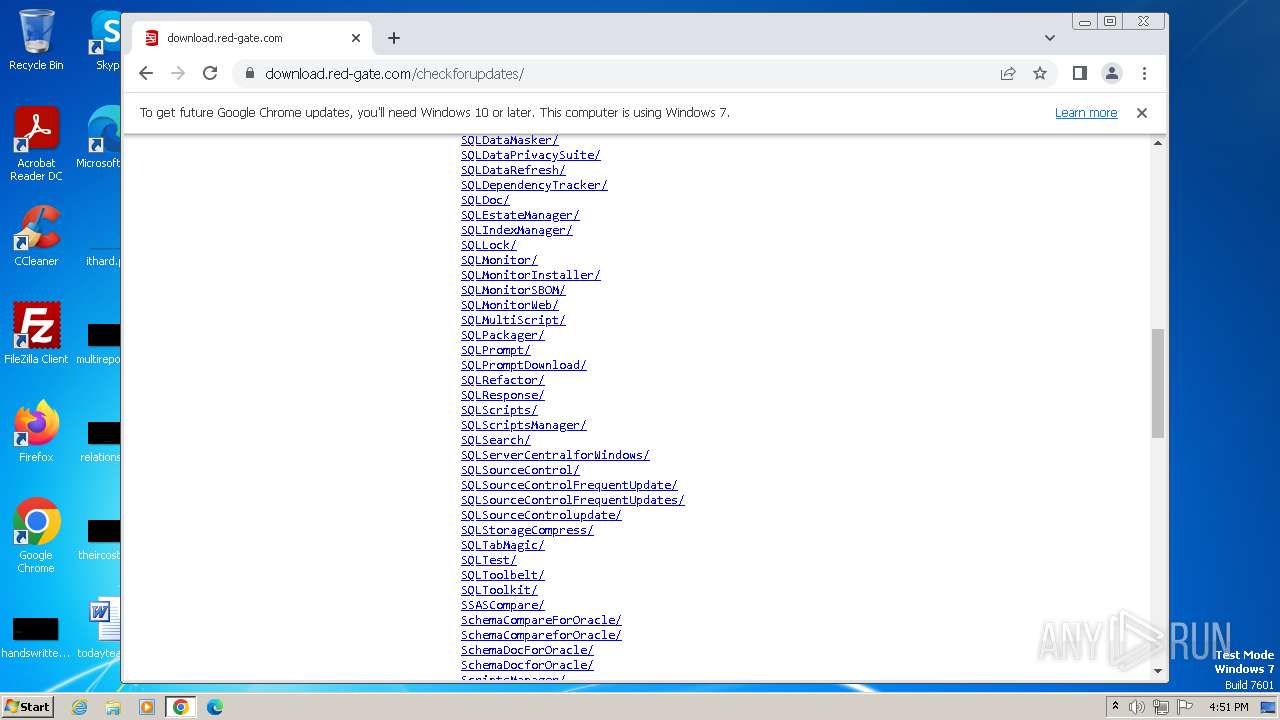Open the SQLServerCentralforWindows/ link

click(x=555, y=455)
